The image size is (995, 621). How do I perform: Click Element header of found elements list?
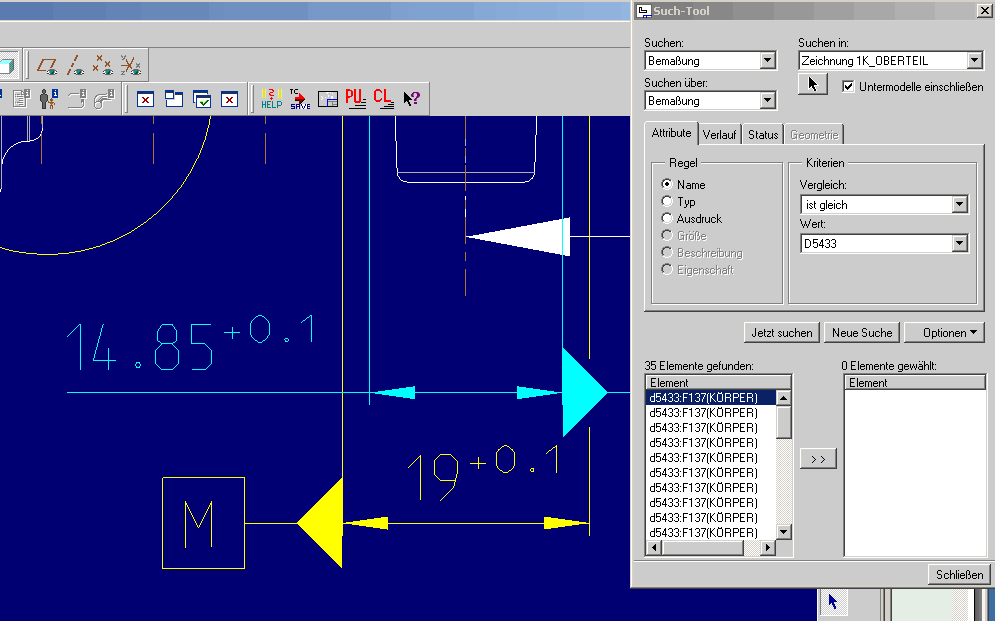click(718, 382)
